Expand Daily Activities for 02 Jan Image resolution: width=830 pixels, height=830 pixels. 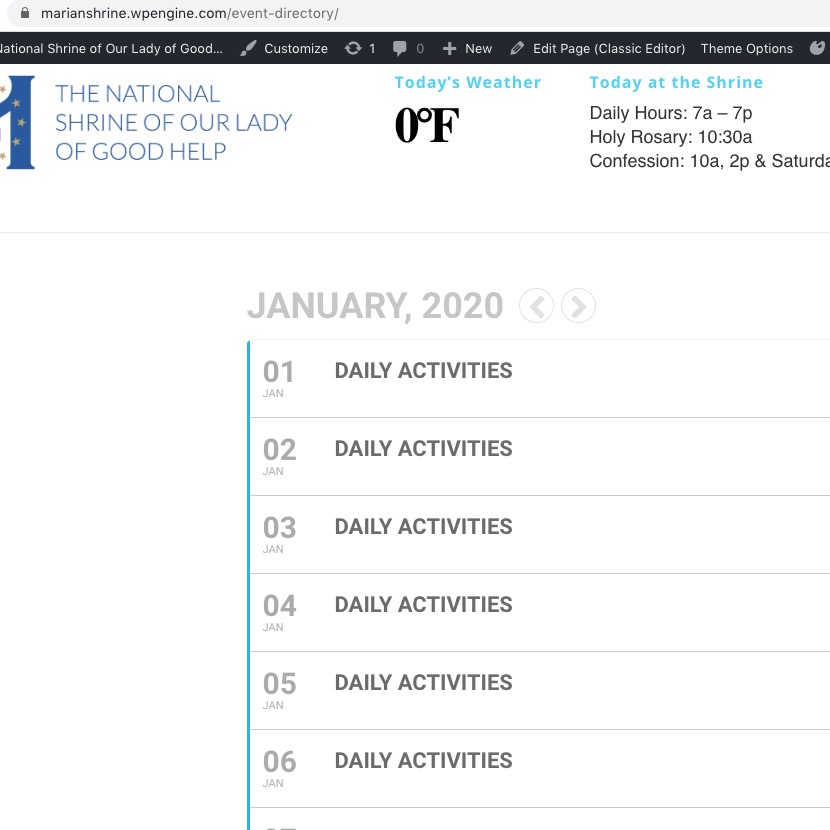point(423,449)
